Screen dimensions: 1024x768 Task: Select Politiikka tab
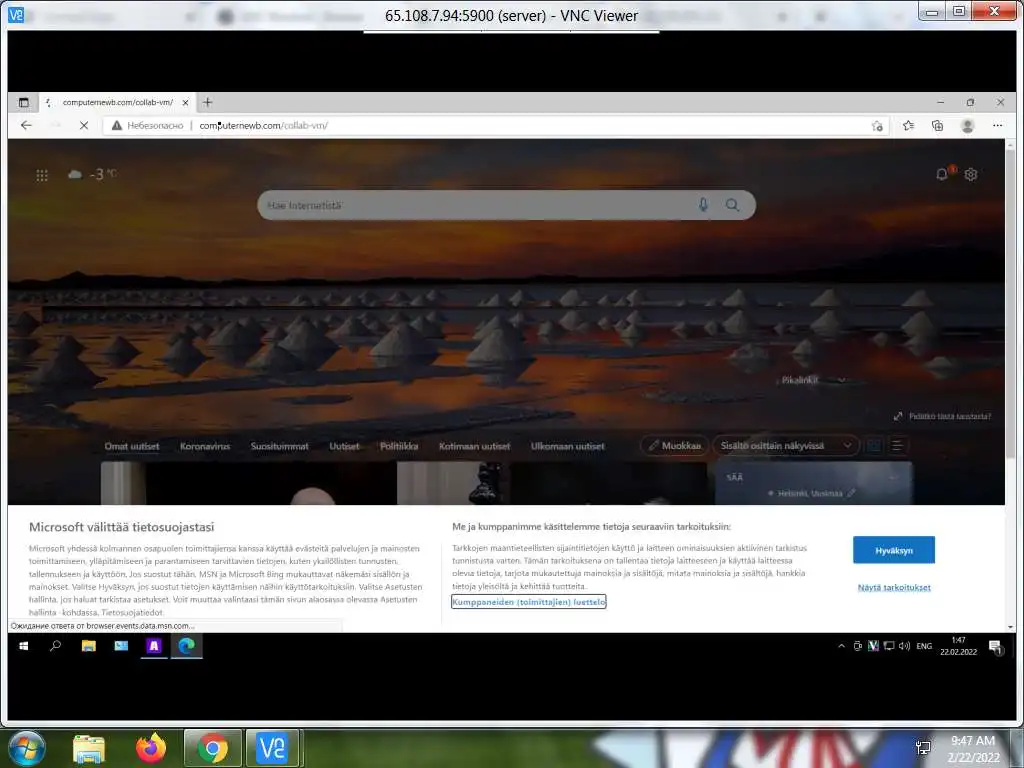pos(399,446)
